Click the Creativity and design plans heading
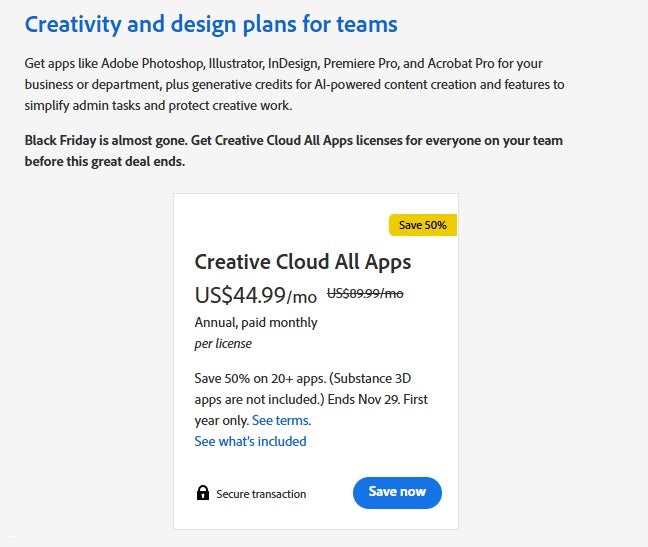Viewport: 648px width, 547px height. [211, 24]
